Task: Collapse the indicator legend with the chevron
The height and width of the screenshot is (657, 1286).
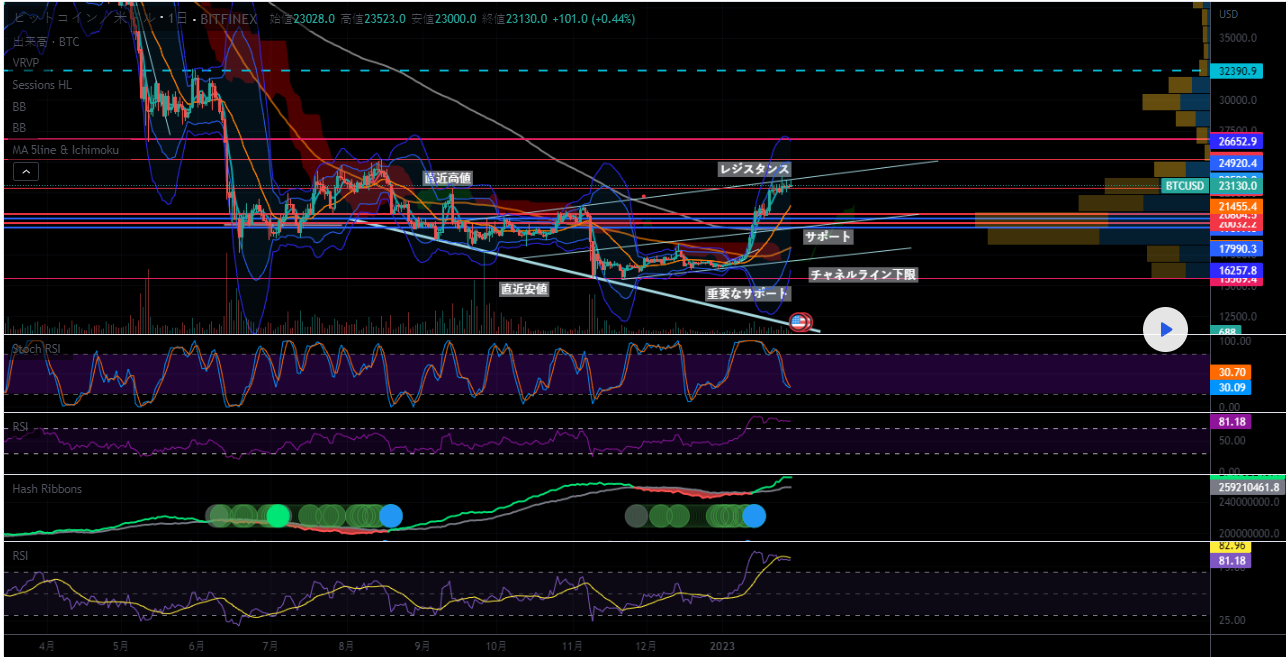Action: [26, 172]
